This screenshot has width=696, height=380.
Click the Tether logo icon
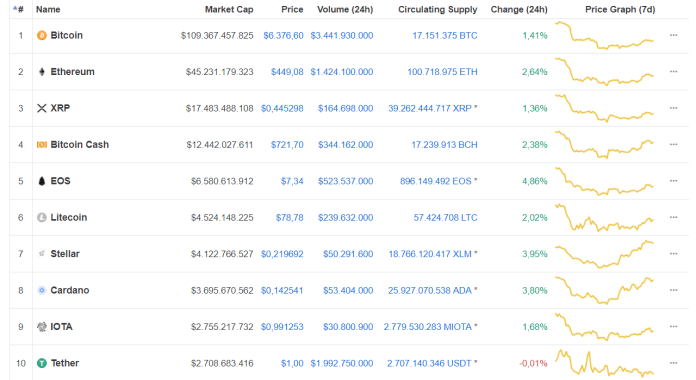(42, 363)
